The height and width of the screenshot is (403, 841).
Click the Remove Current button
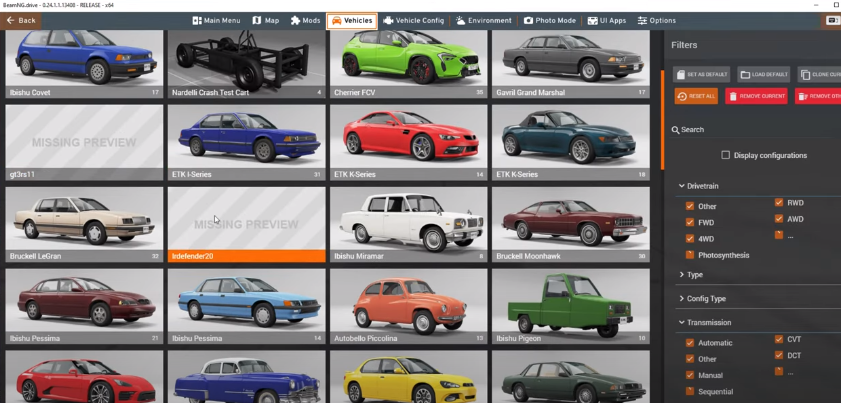(x=756, y=96)
